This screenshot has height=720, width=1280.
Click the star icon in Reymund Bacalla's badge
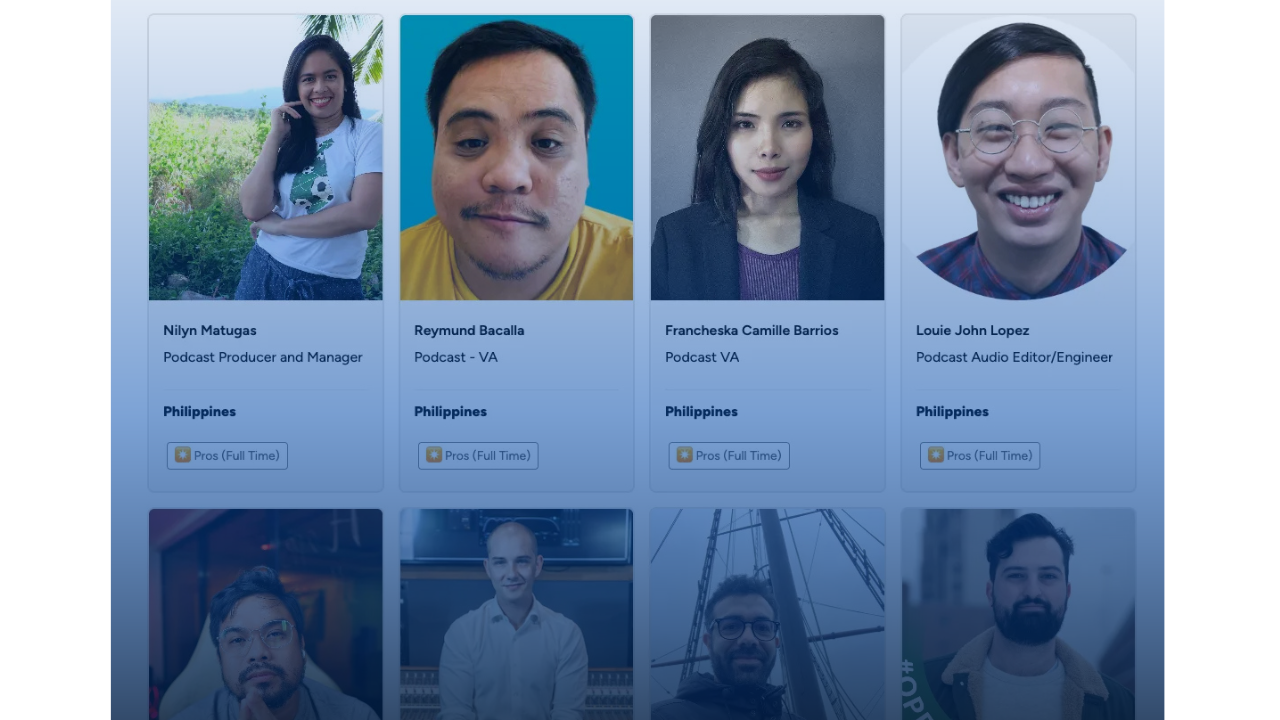[434, 455]
